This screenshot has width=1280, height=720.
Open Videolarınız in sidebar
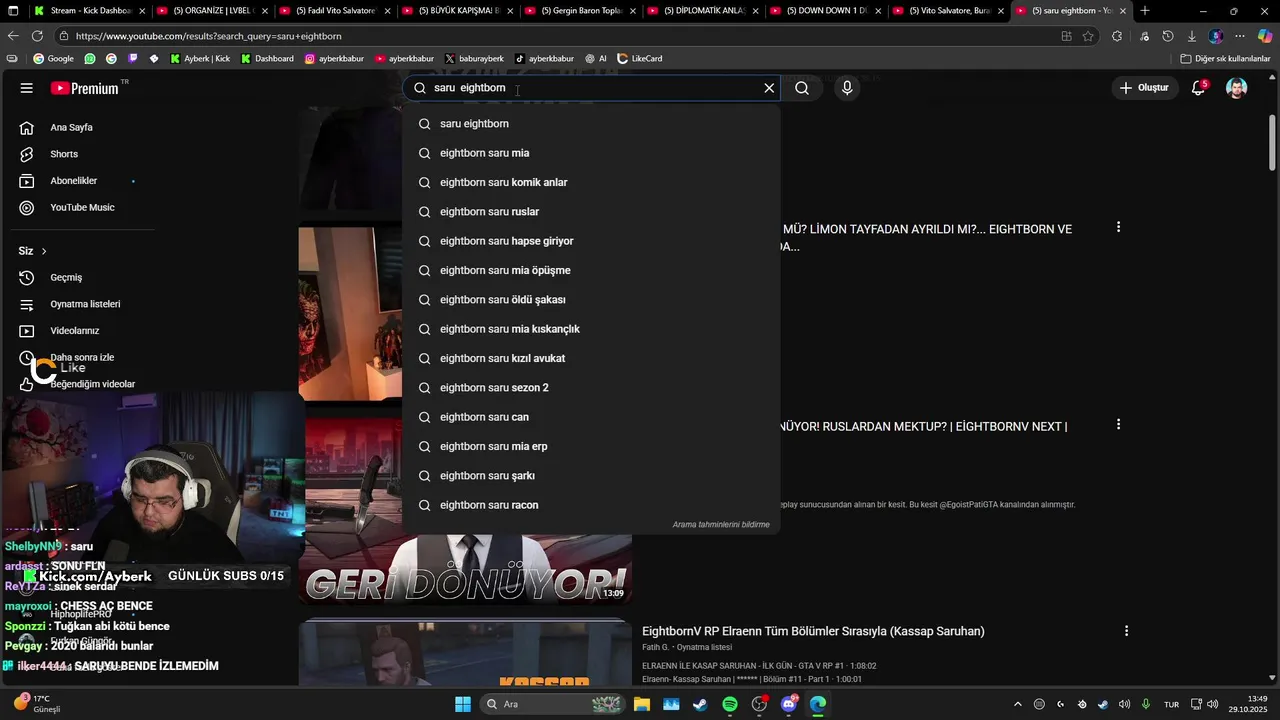pos(77,330)
